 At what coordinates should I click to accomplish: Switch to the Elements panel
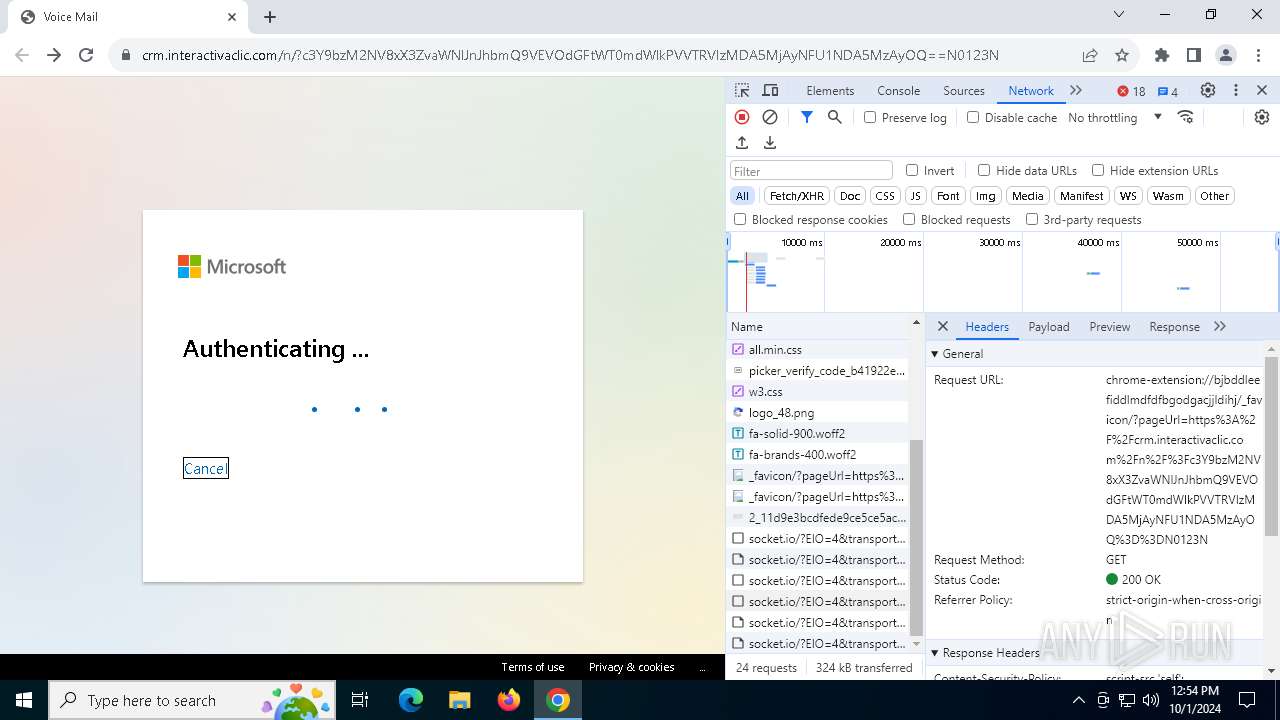[830, 90]
